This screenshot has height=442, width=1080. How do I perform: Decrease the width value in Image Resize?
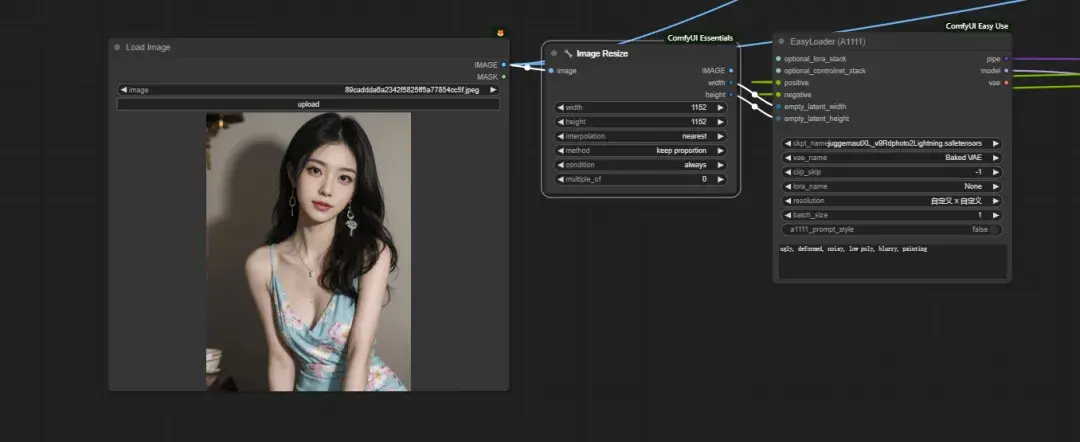click(x=561, y=107)
